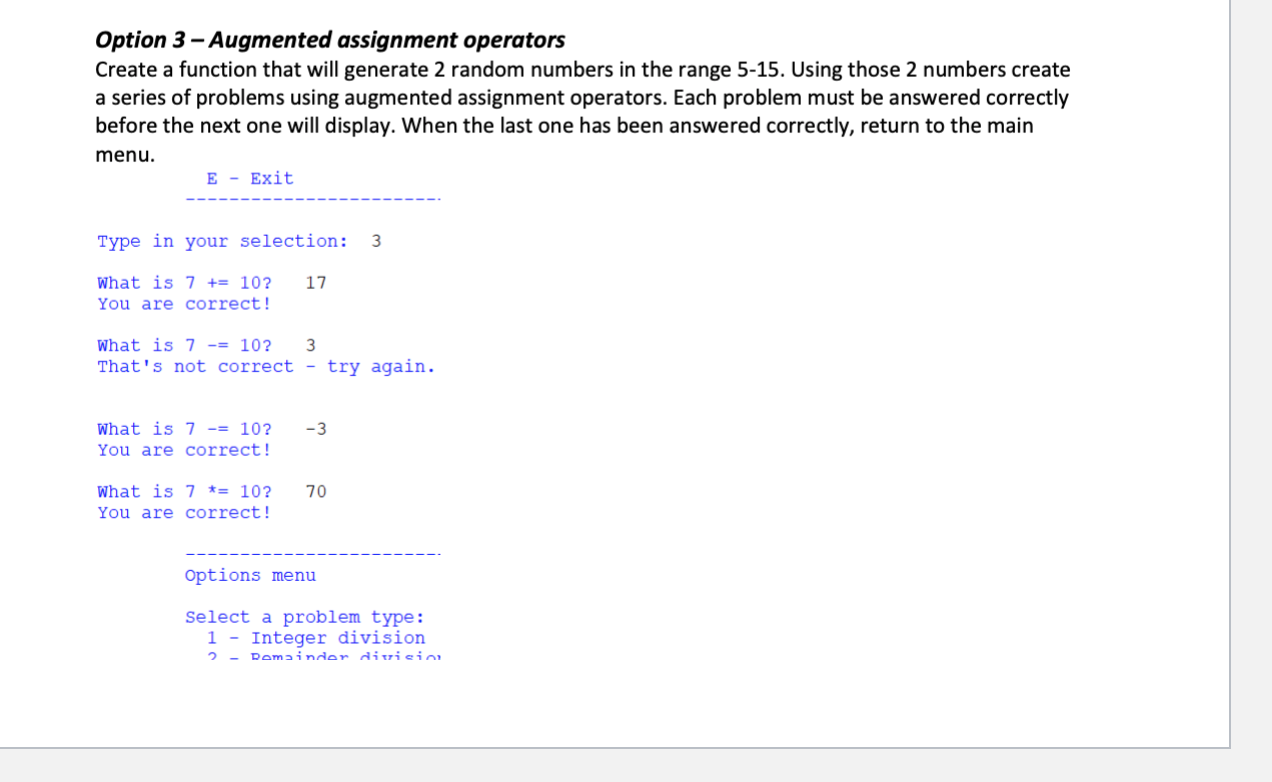Image resolution: width=1272 pixels, height=782 pixels.
Task: Select the incorrect answer "3"
Action: coord(310,345)
